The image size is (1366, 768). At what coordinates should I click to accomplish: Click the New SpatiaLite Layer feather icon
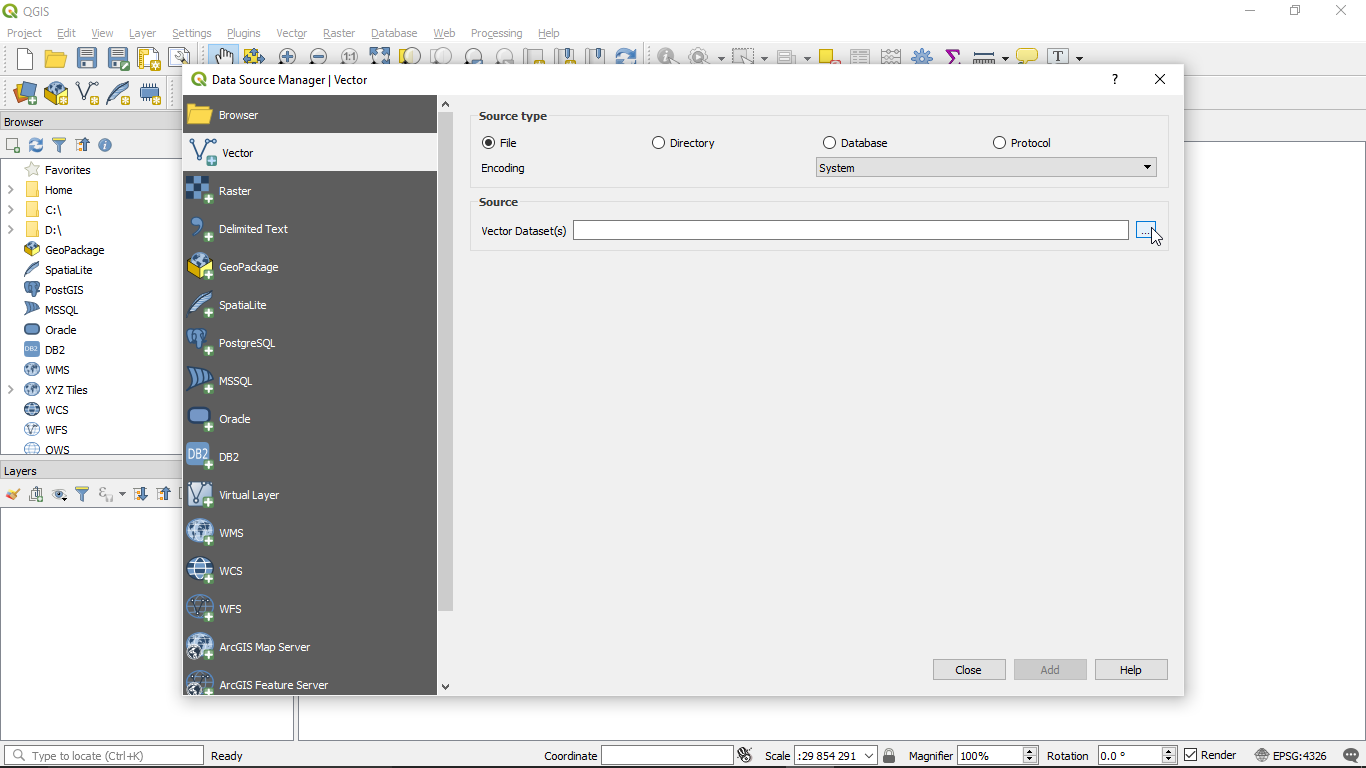tap(118, 93)
